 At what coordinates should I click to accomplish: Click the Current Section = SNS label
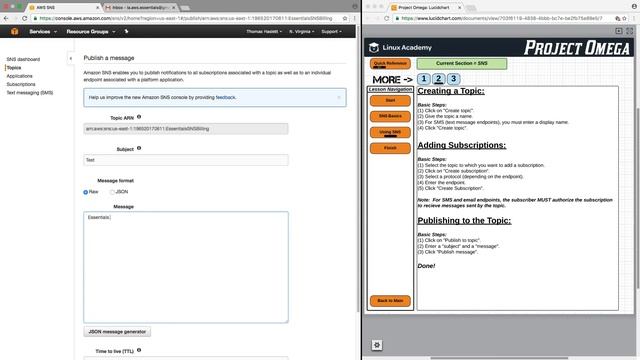462,64
